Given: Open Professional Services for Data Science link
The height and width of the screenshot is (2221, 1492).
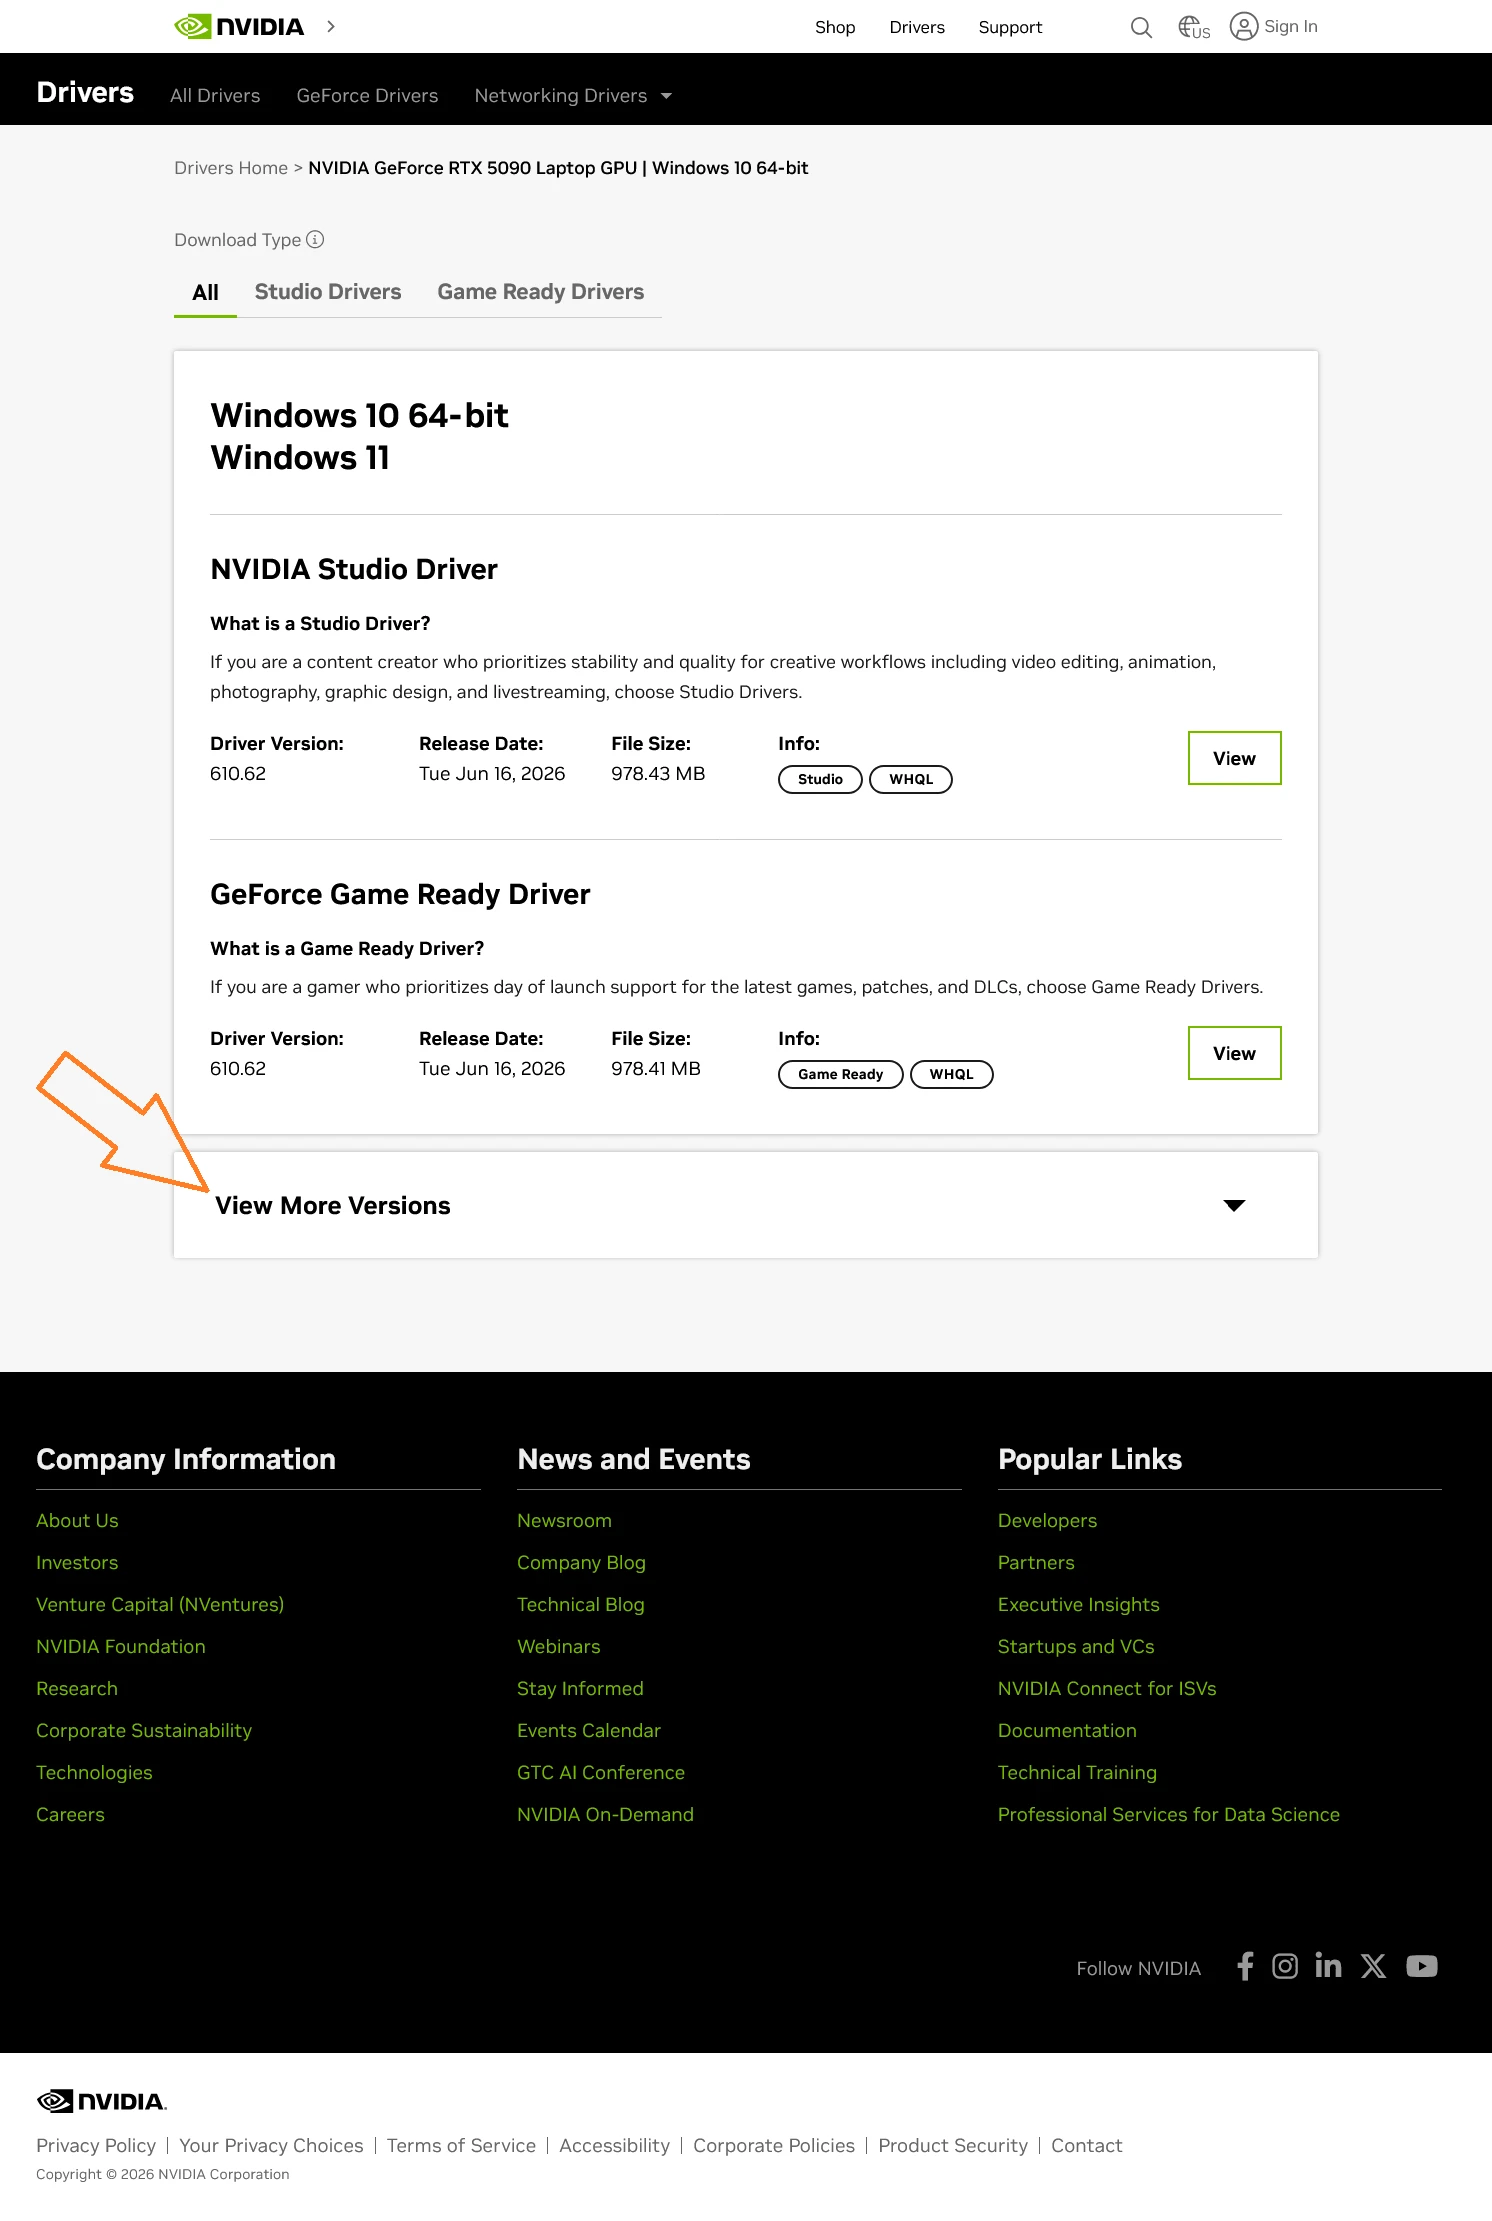Looking at the screenshot, I should [x=1168, y=1814].
